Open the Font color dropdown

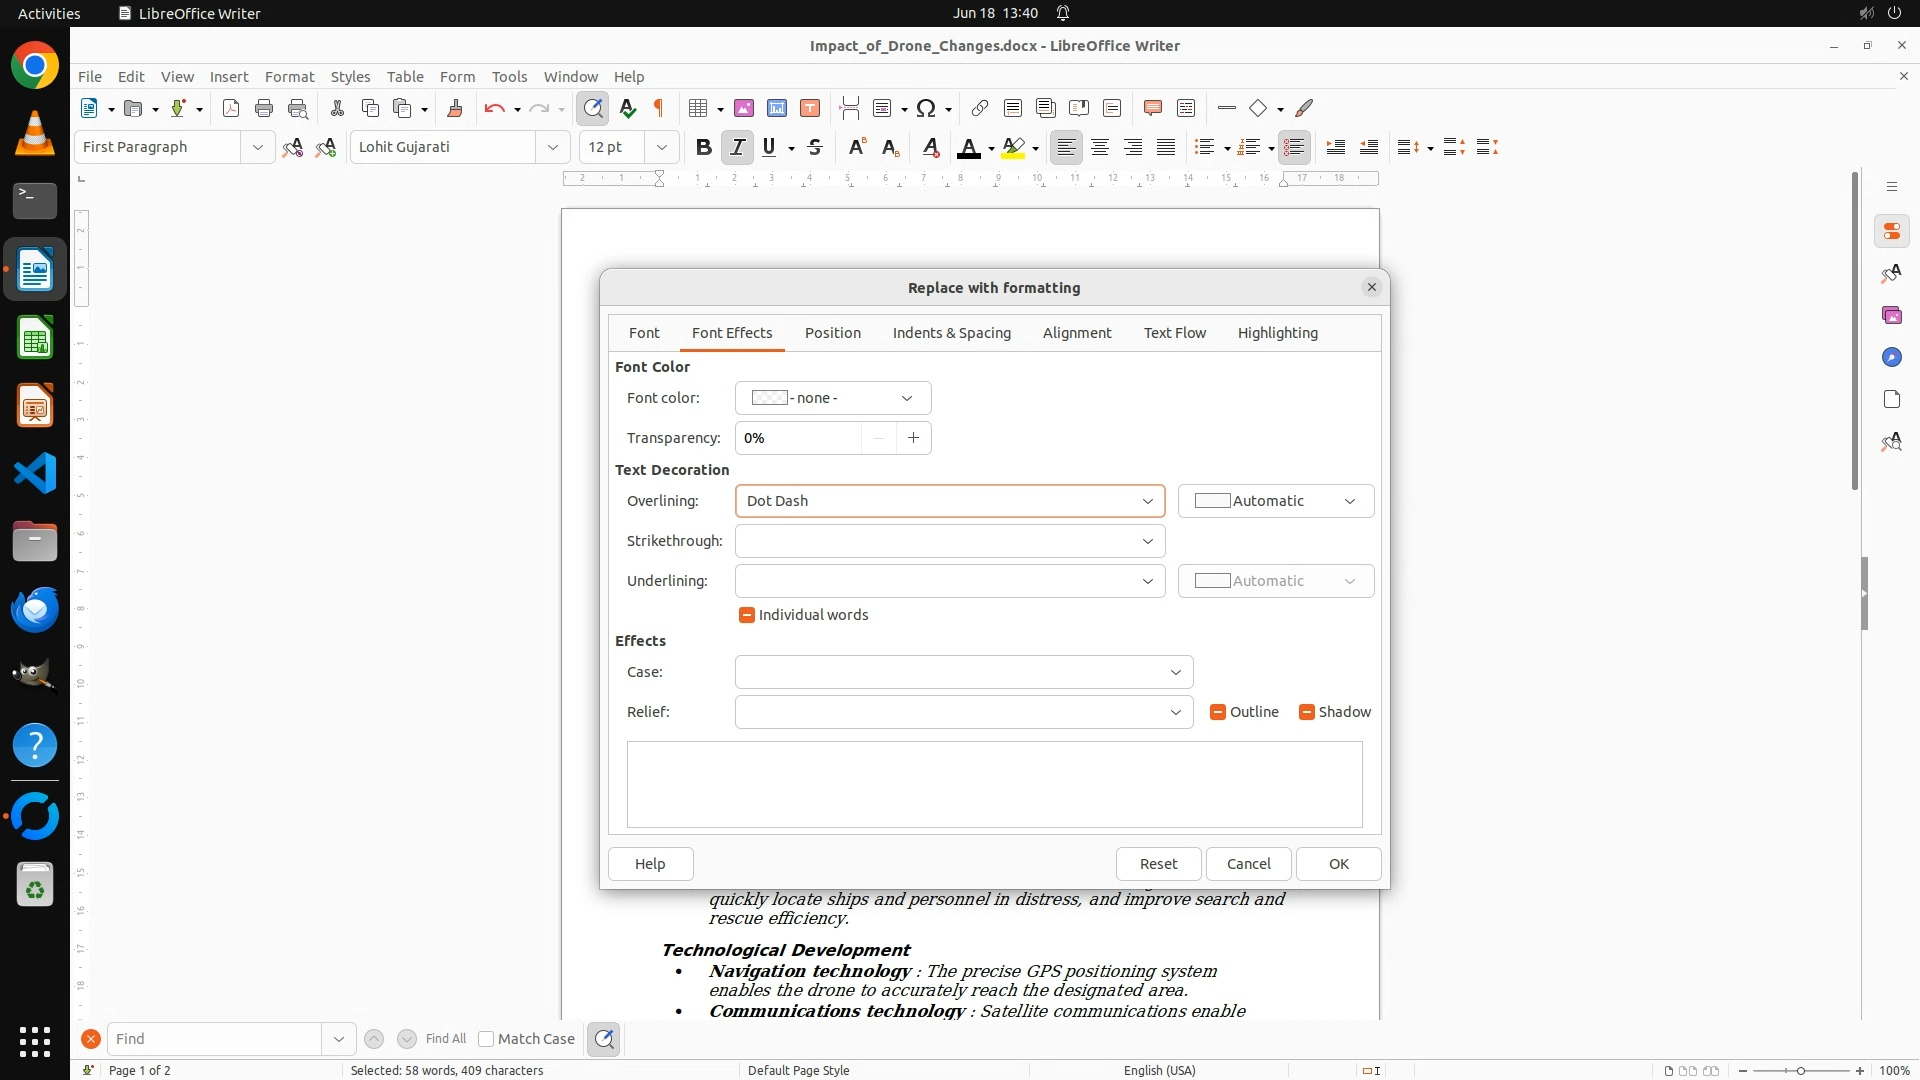point(833,398)
